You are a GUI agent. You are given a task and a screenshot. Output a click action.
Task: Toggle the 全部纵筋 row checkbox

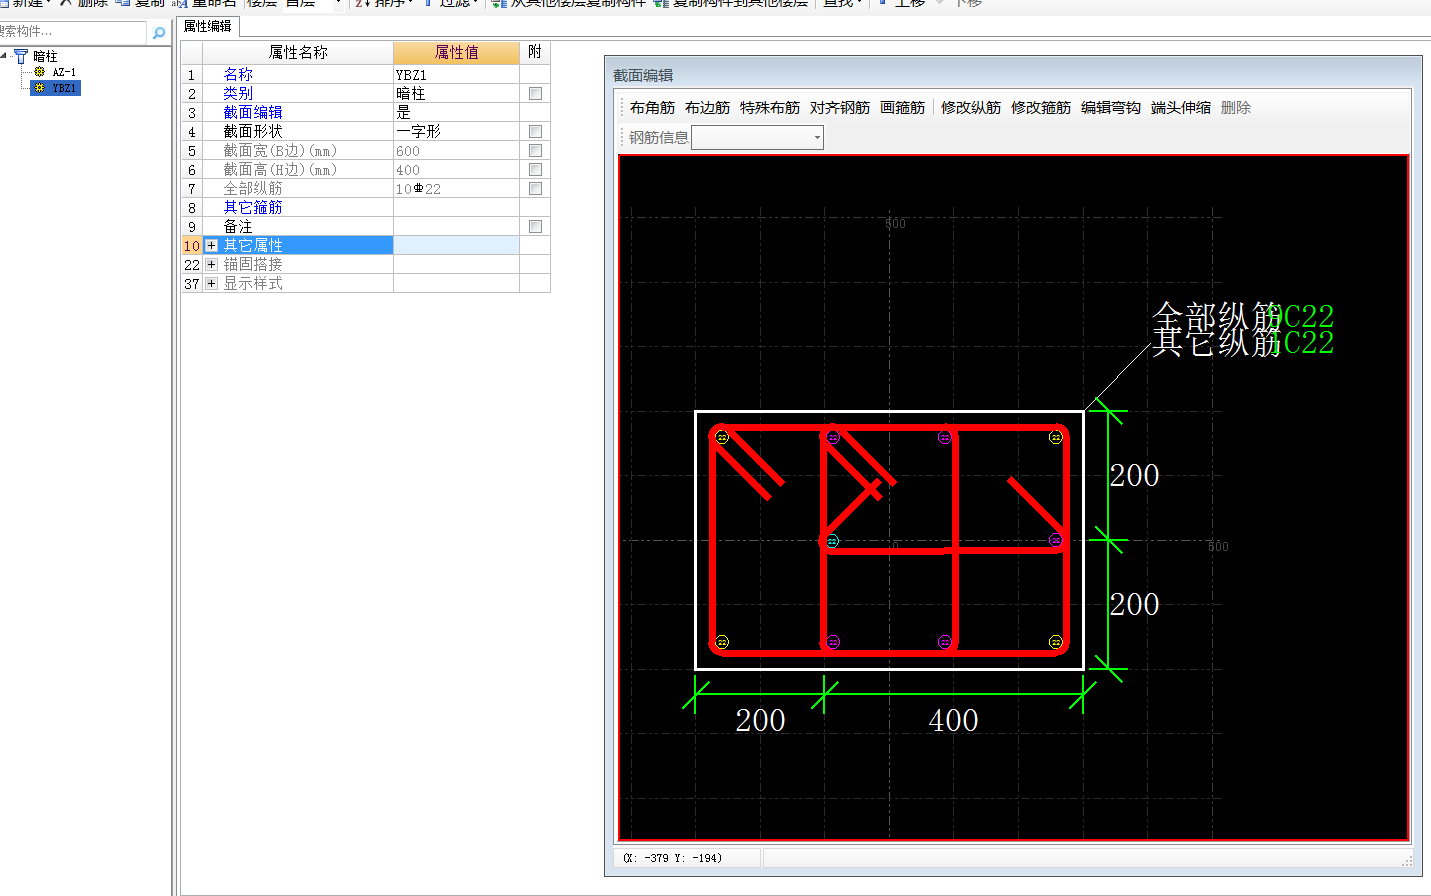click(535, 188)
